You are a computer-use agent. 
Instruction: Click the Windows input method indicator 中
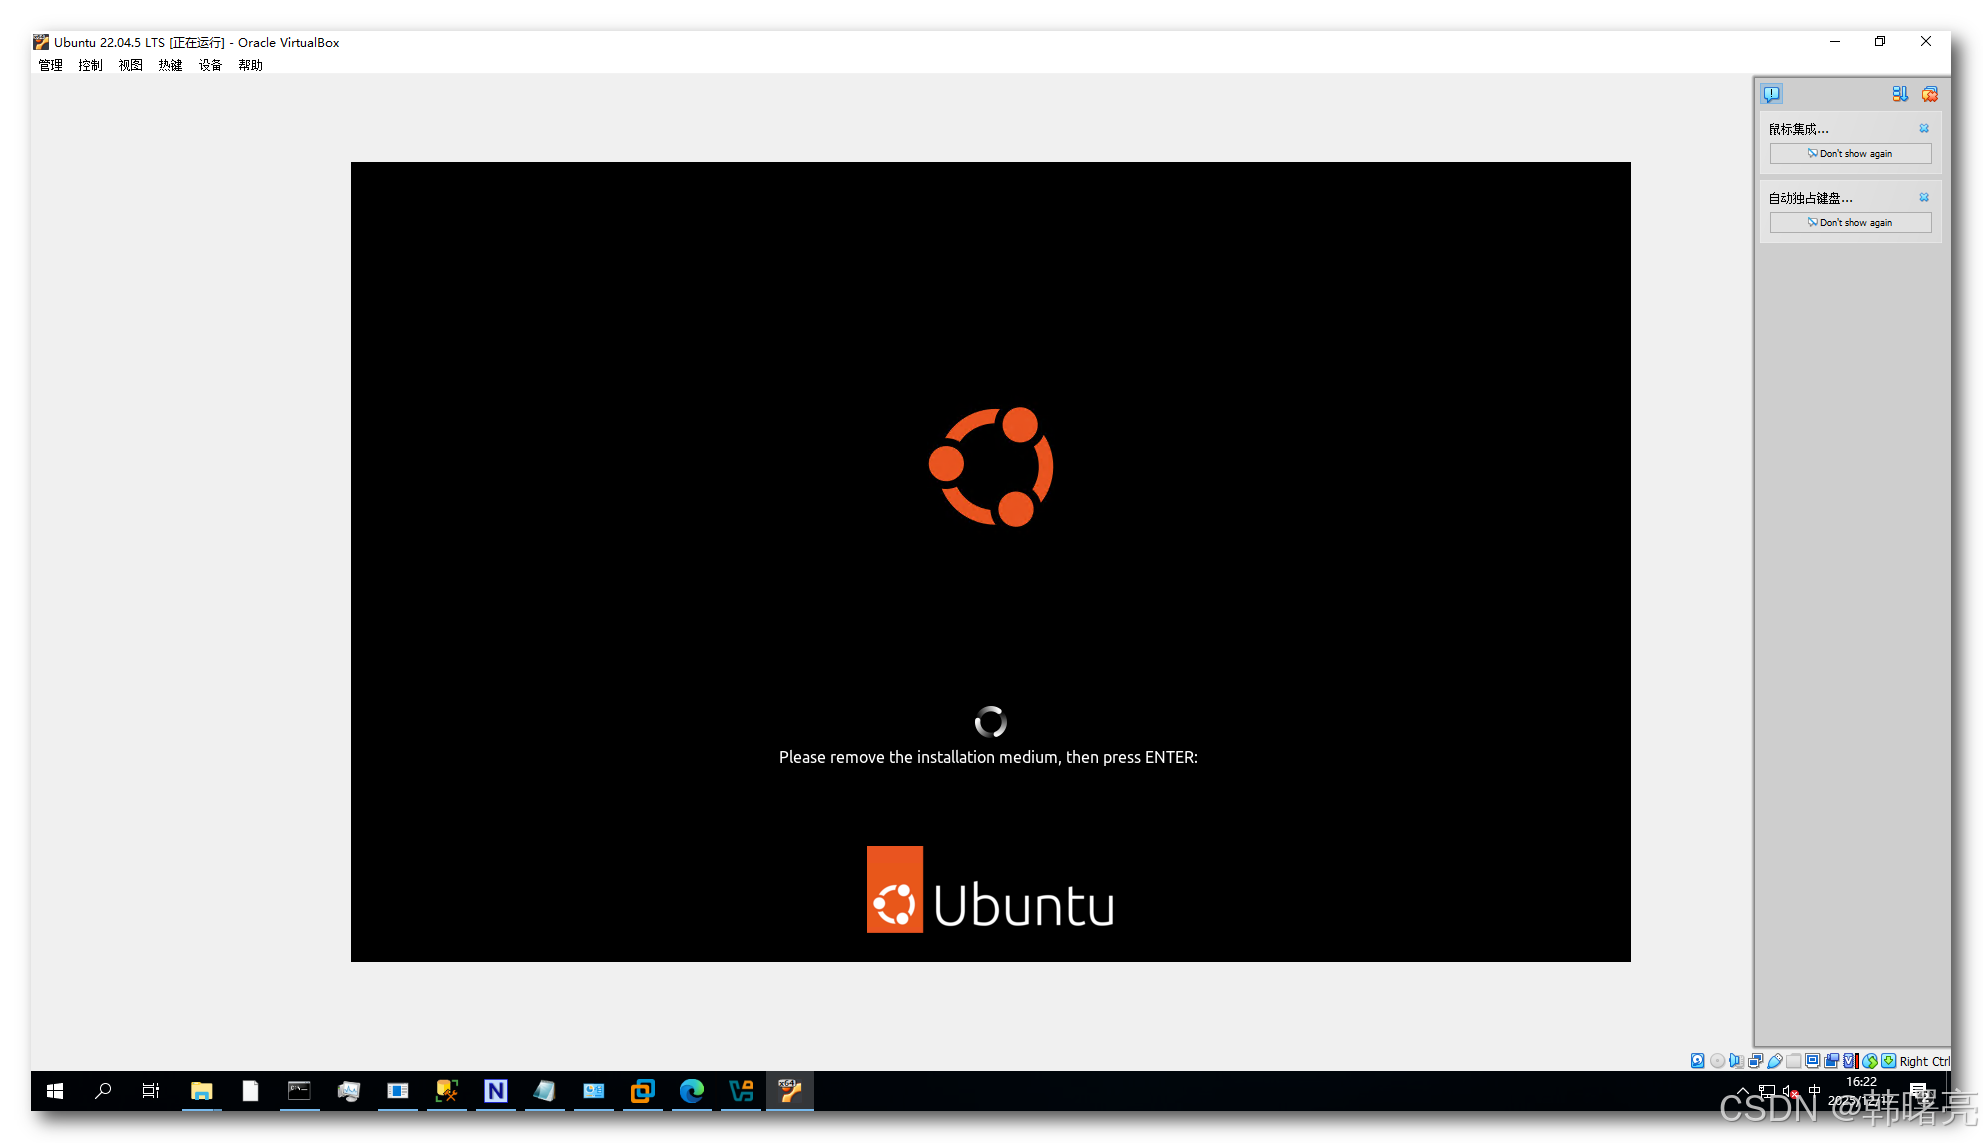[x=1814, y=1090]
